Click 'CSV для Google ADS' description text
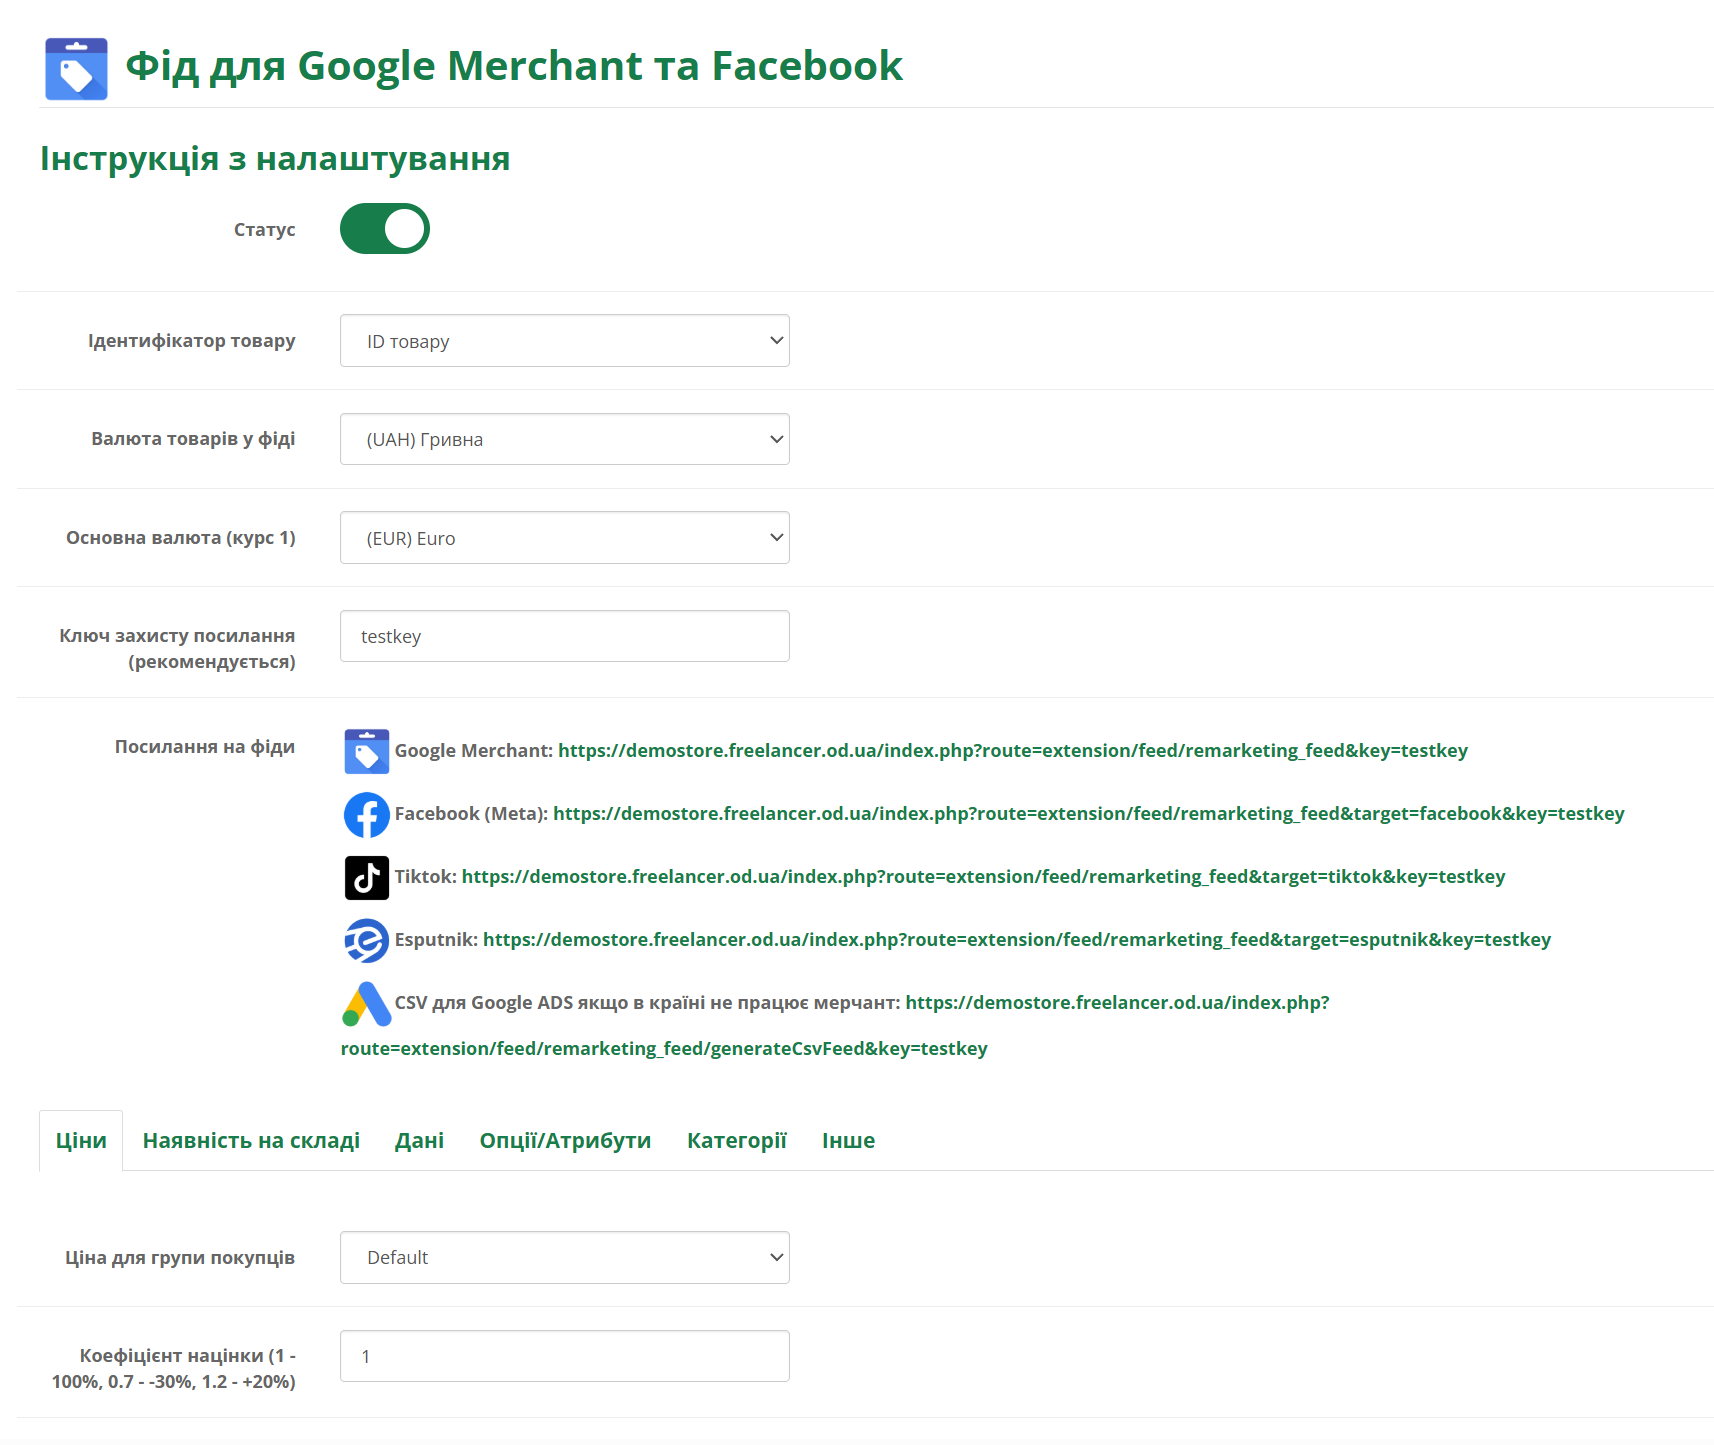Screen dimensions: 1714x1445 click(648, 1003)
